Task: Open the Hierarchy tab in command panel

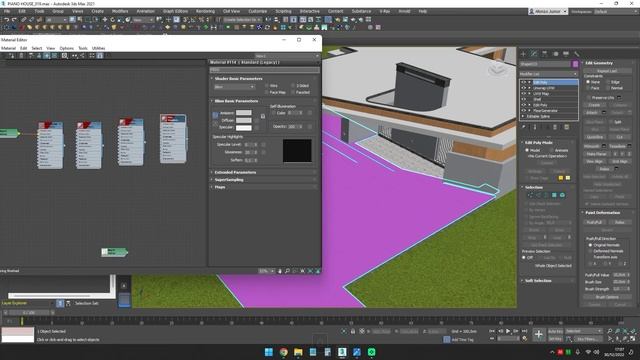Action: tap(544, 54)
